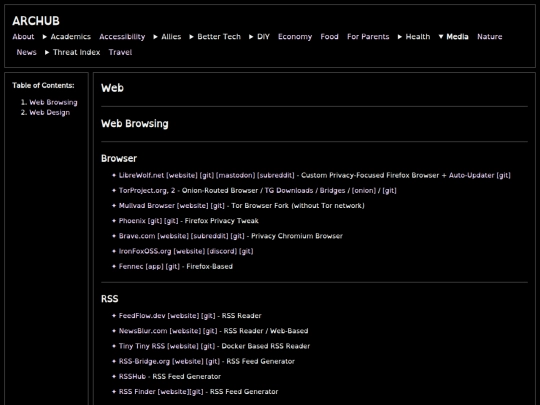Jump to Web Design in contents
This screenshot has height=405, width=540.
click(50, 113)
